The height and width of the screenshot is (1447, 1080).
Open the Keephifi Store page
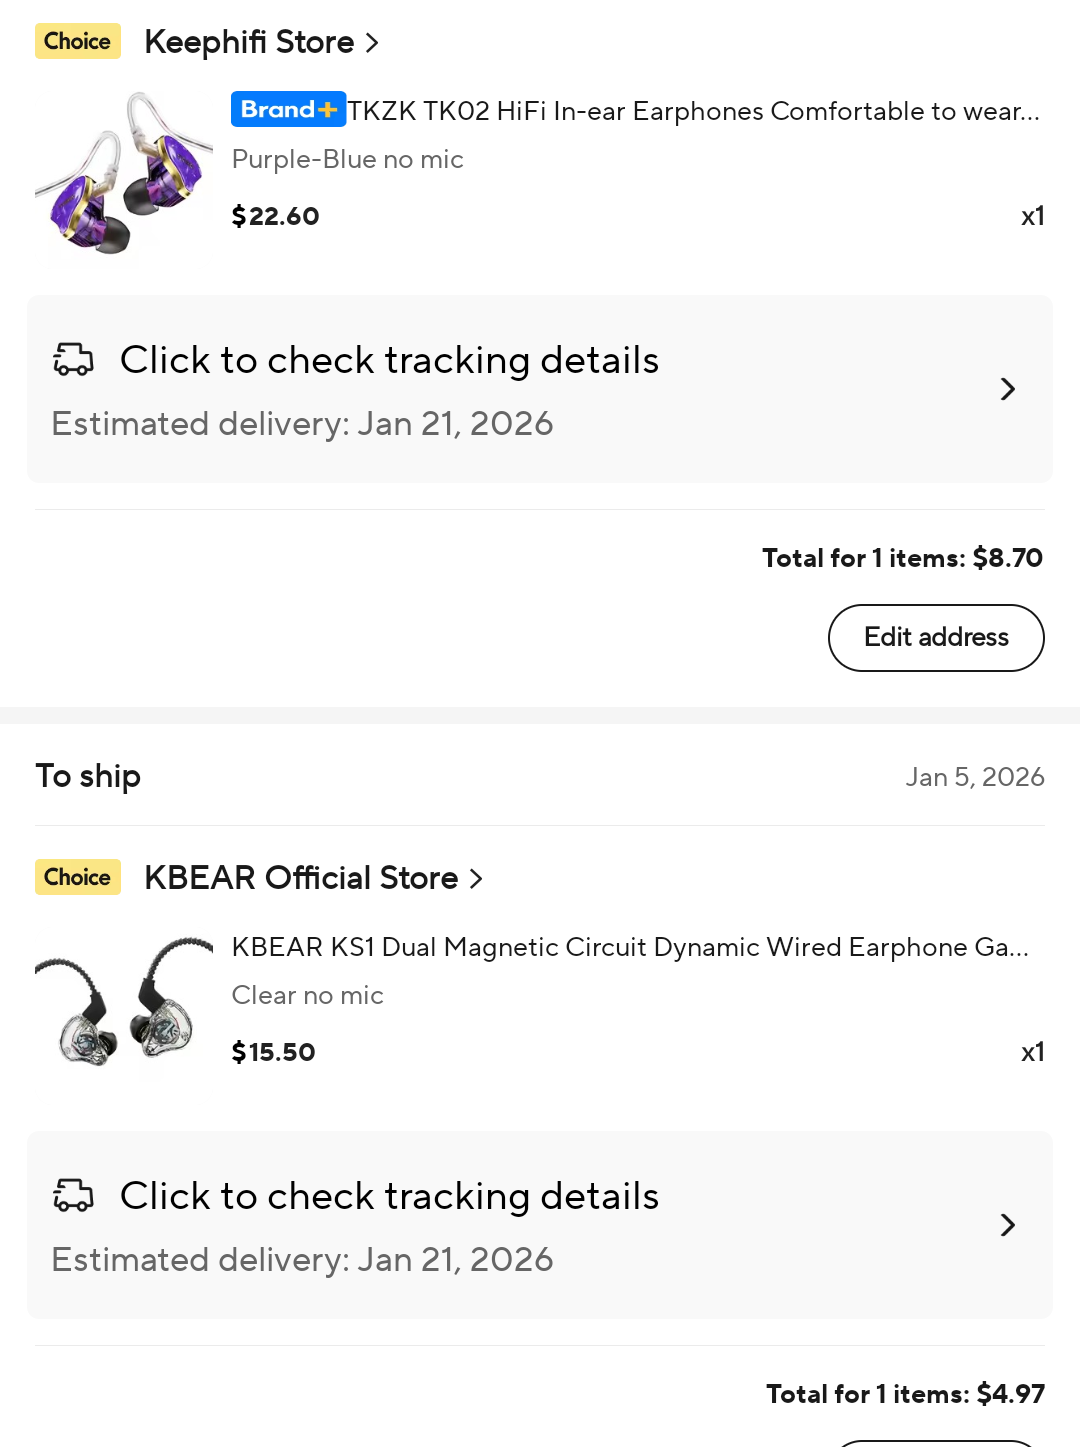click(249, 42)
